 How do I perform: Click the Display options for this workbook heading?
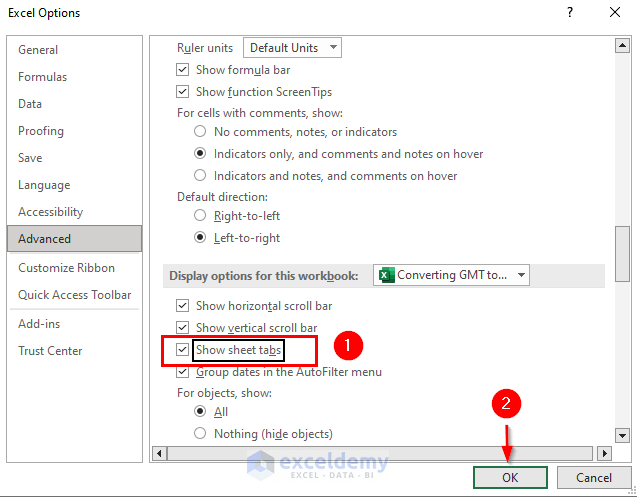[x=264, y=276]
